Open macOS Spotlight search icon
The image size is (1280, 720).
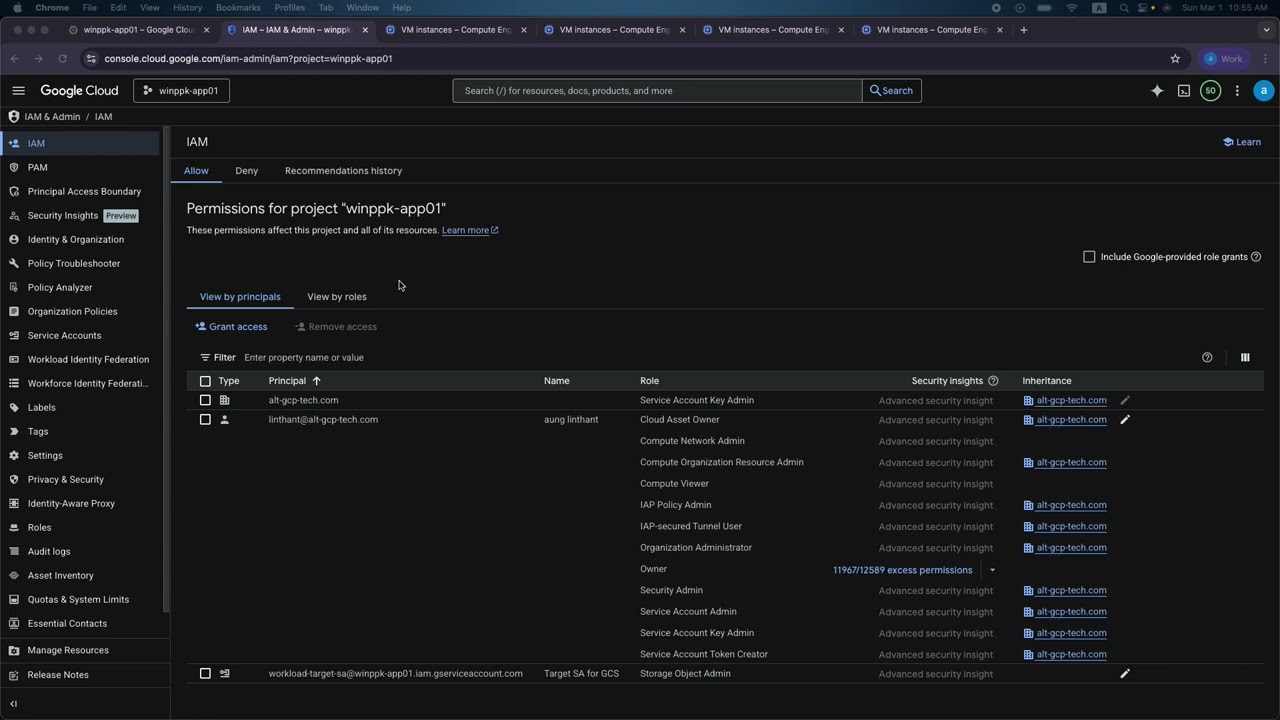pyautogui.click(x=1124, y=7)
